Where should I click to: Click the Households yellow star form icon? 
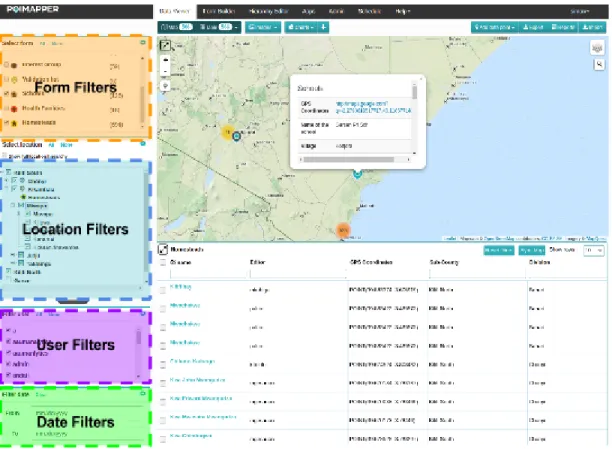click(x=14, y=123)
